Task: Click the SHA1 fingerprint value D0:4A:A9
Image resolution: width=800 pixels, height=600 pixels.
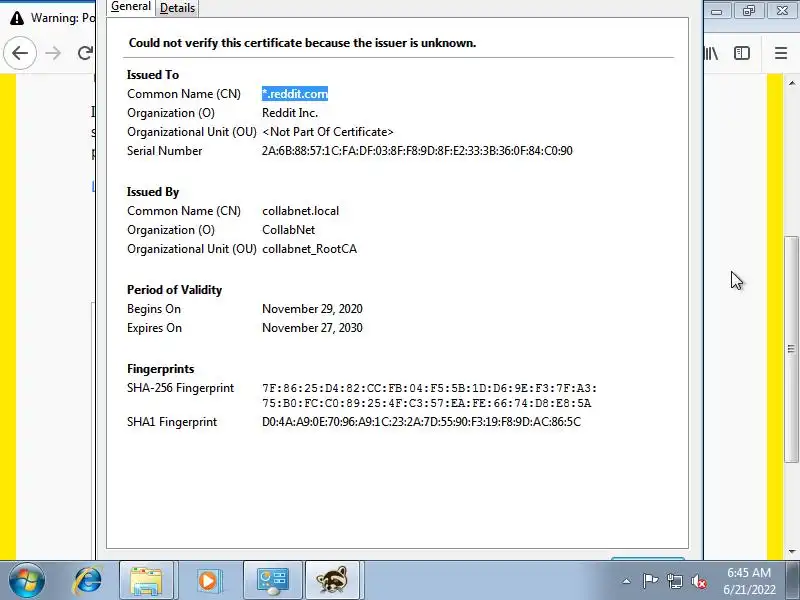Action: pos(421,421)
